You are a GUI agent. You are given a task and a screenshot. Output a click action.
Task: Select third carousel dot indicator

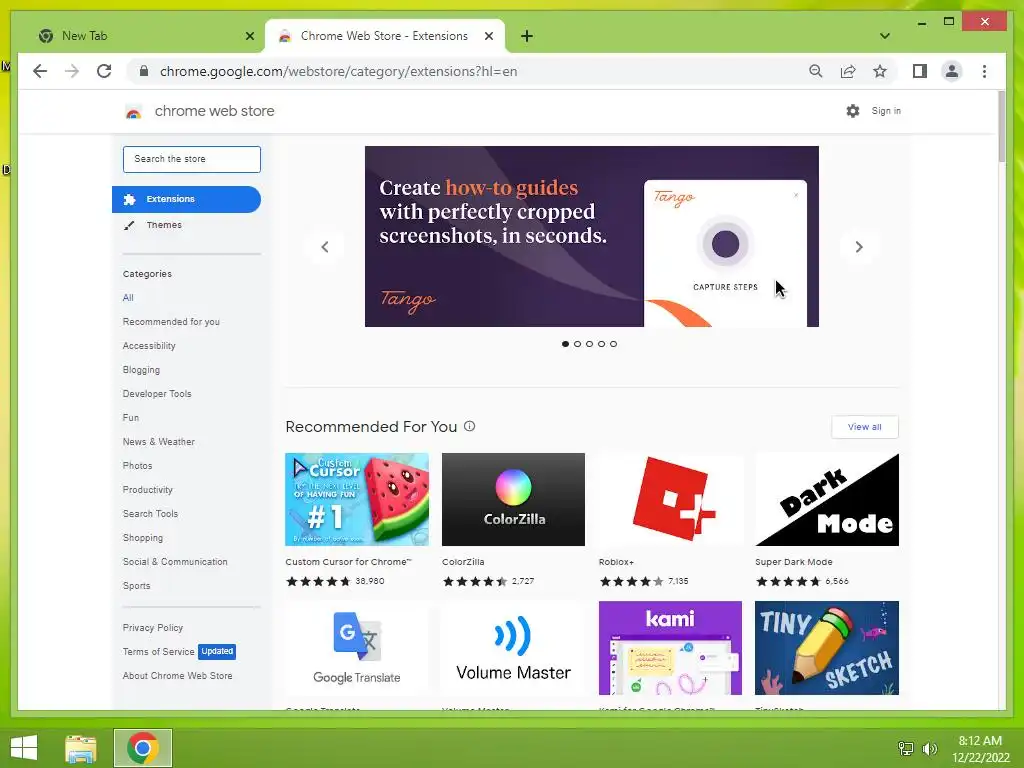pos(590,344)
